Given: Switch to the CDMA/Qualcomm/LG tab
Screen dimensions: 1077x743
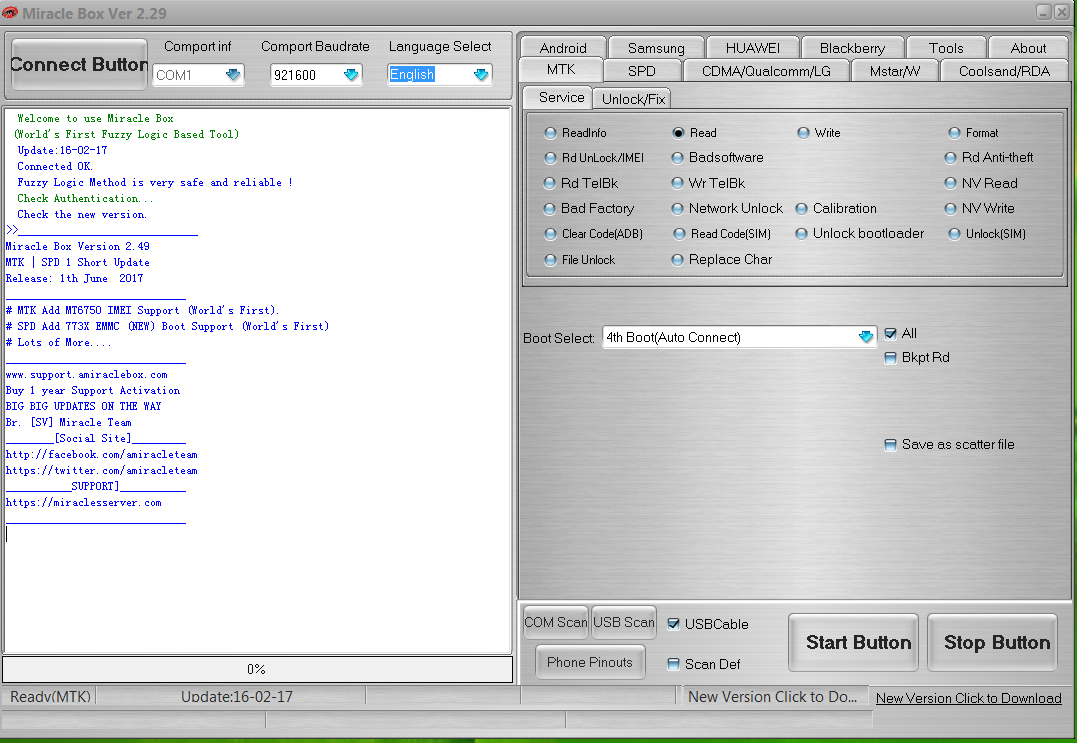Looking at the screenshot, I should coord(765,70).
